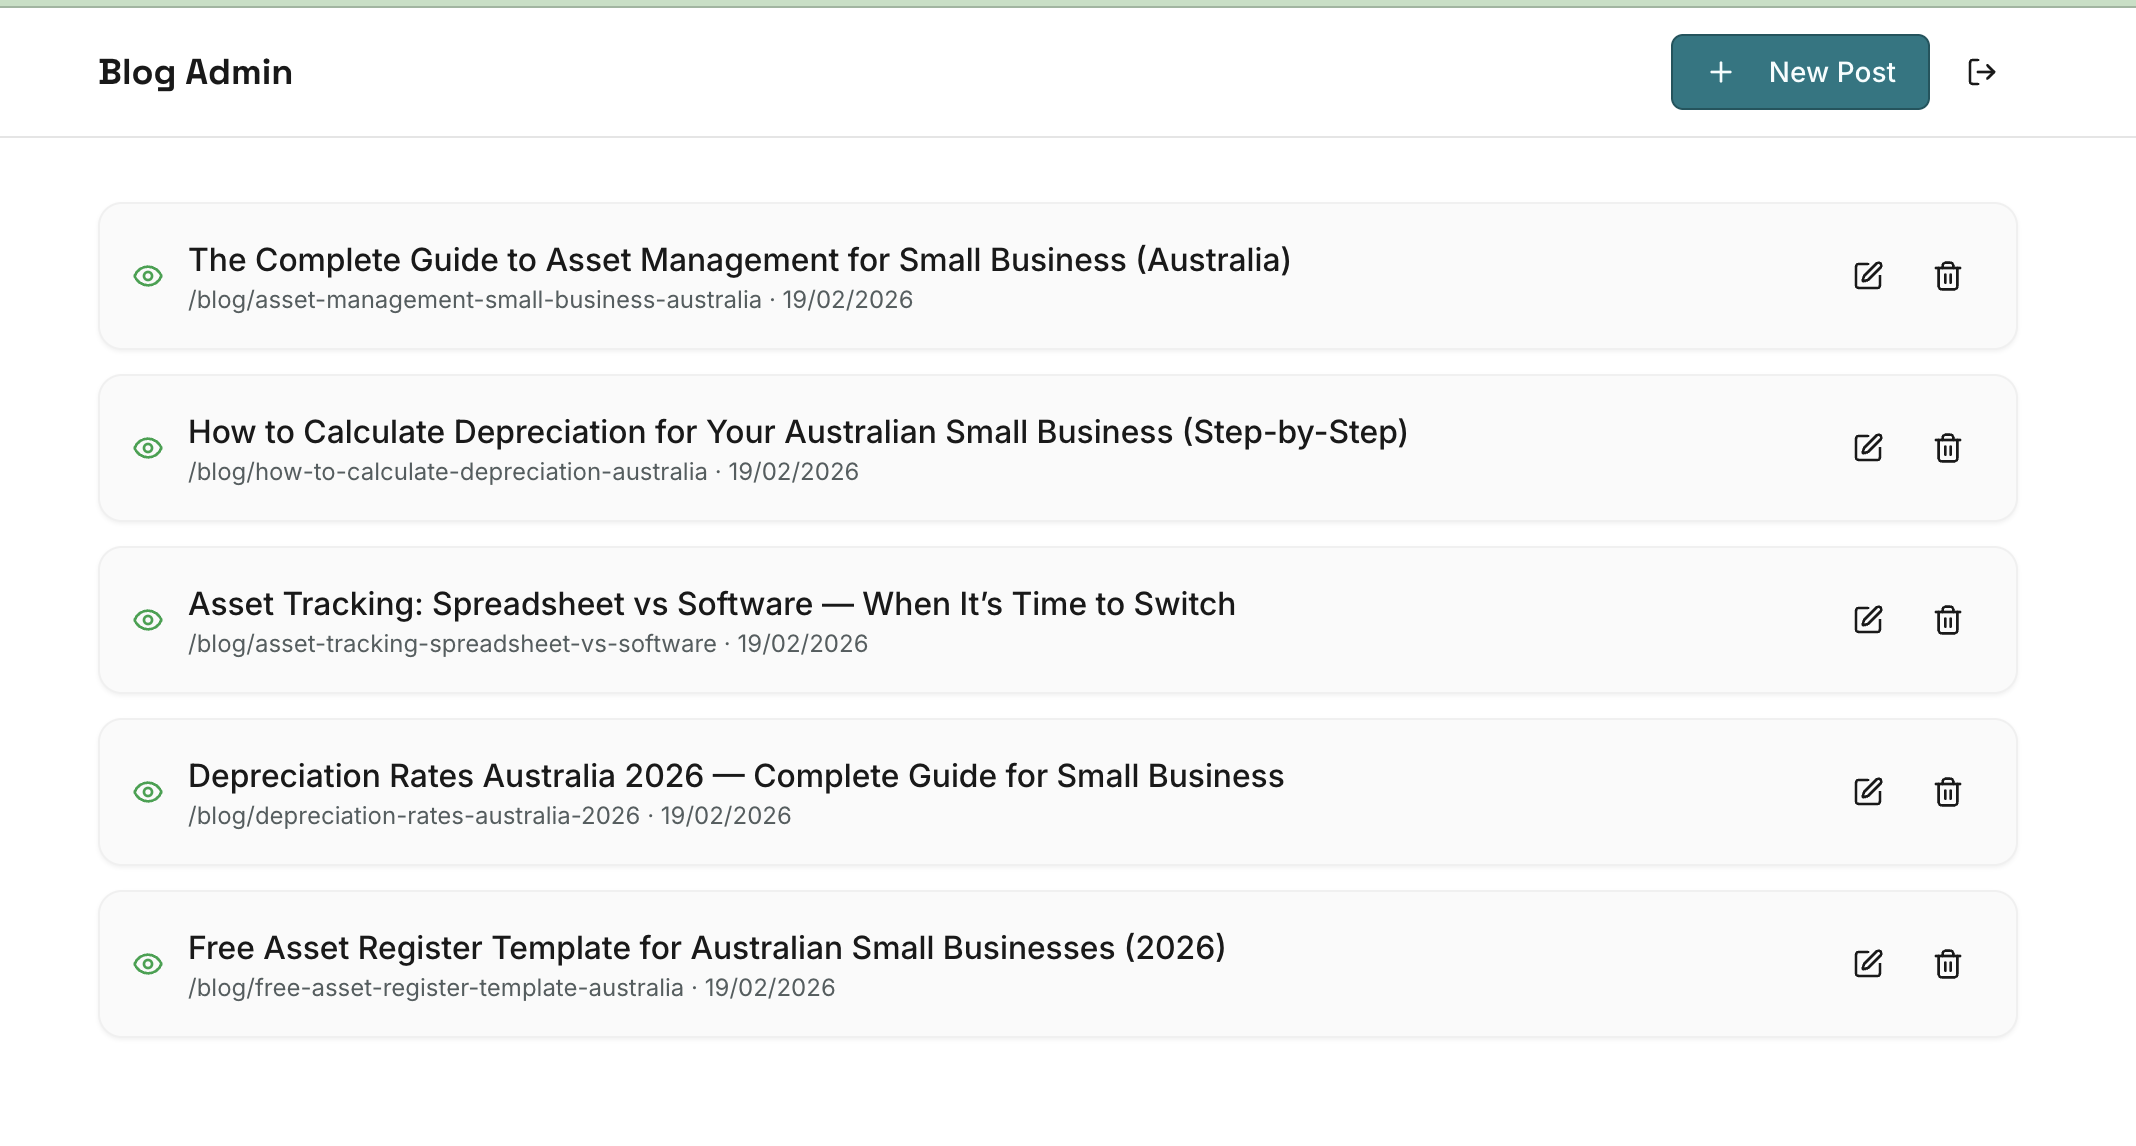Delete the Spreadsheet vs Software post
The height and width of the screenshot is (1146, 2136).
pos(1947,620)
